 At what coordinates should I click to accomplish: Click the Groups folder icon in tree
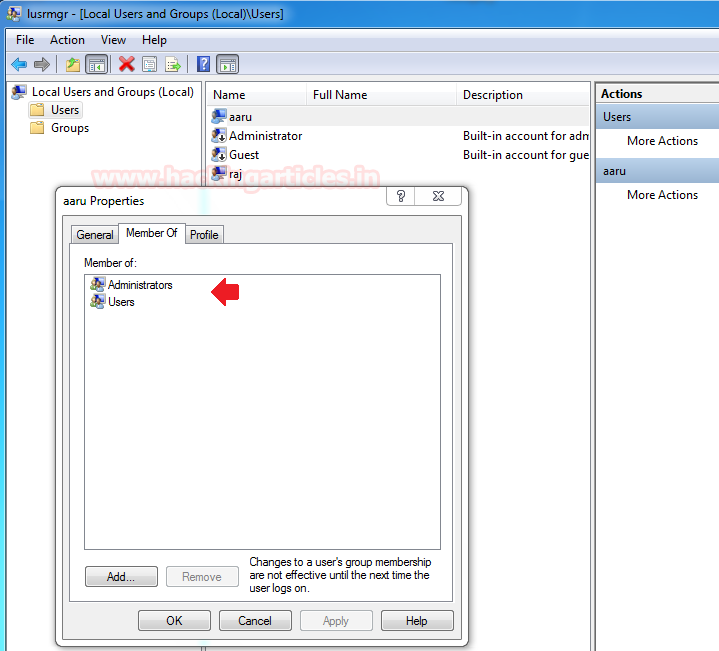(x=37, y=128)
